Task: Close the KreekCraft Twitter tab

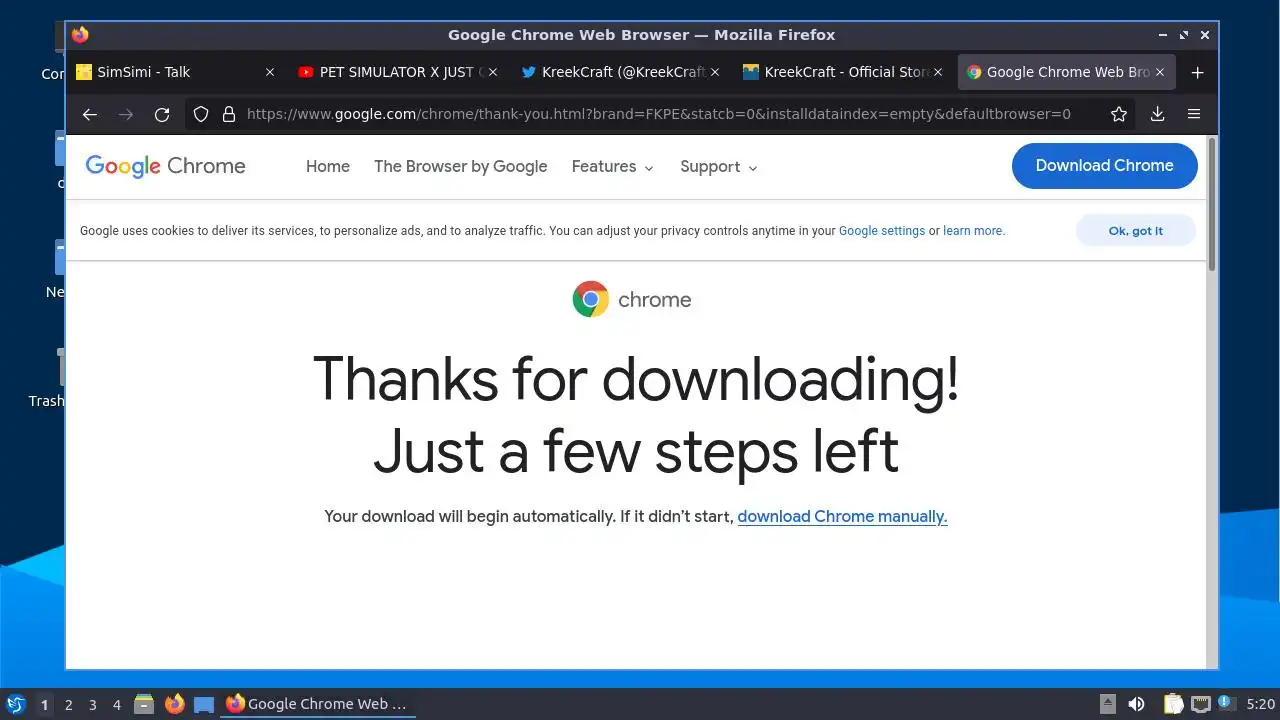Action: click(x=714, y=72)
